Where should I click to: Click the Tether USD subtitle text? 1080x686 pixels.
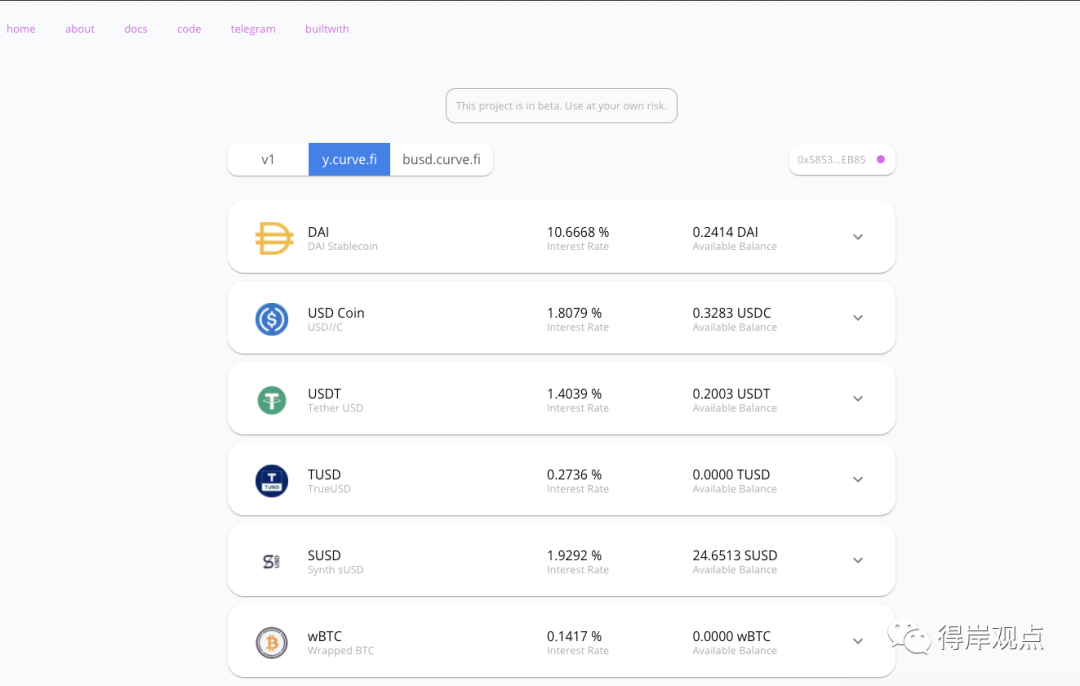(x=335, y=408)
